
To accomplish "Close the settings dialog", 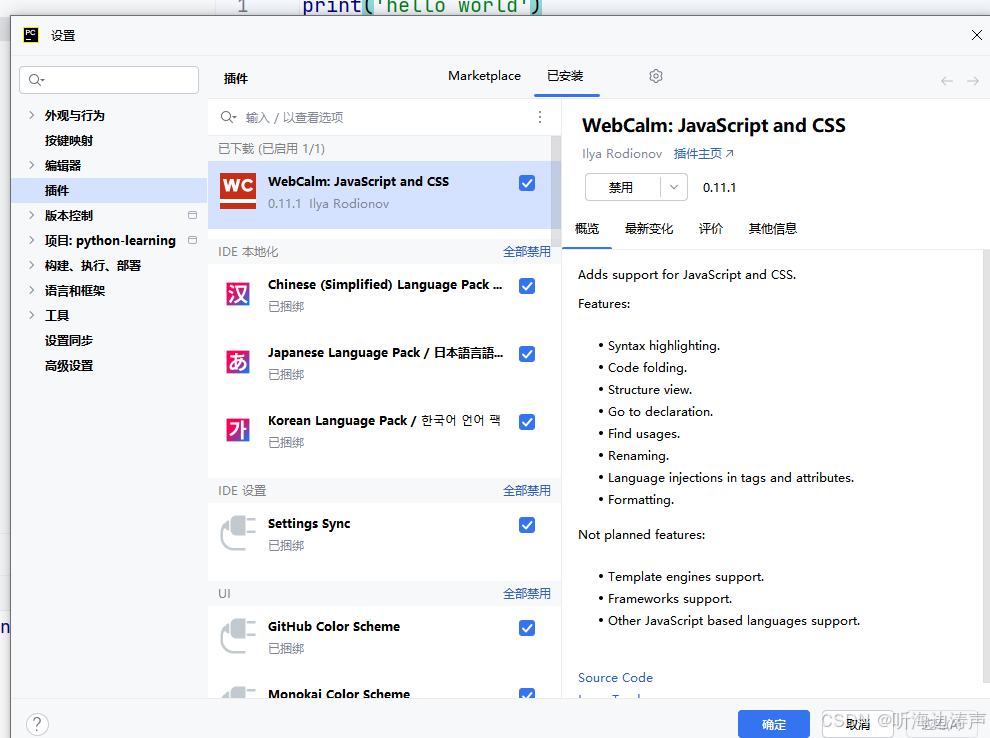I will 976,35.
